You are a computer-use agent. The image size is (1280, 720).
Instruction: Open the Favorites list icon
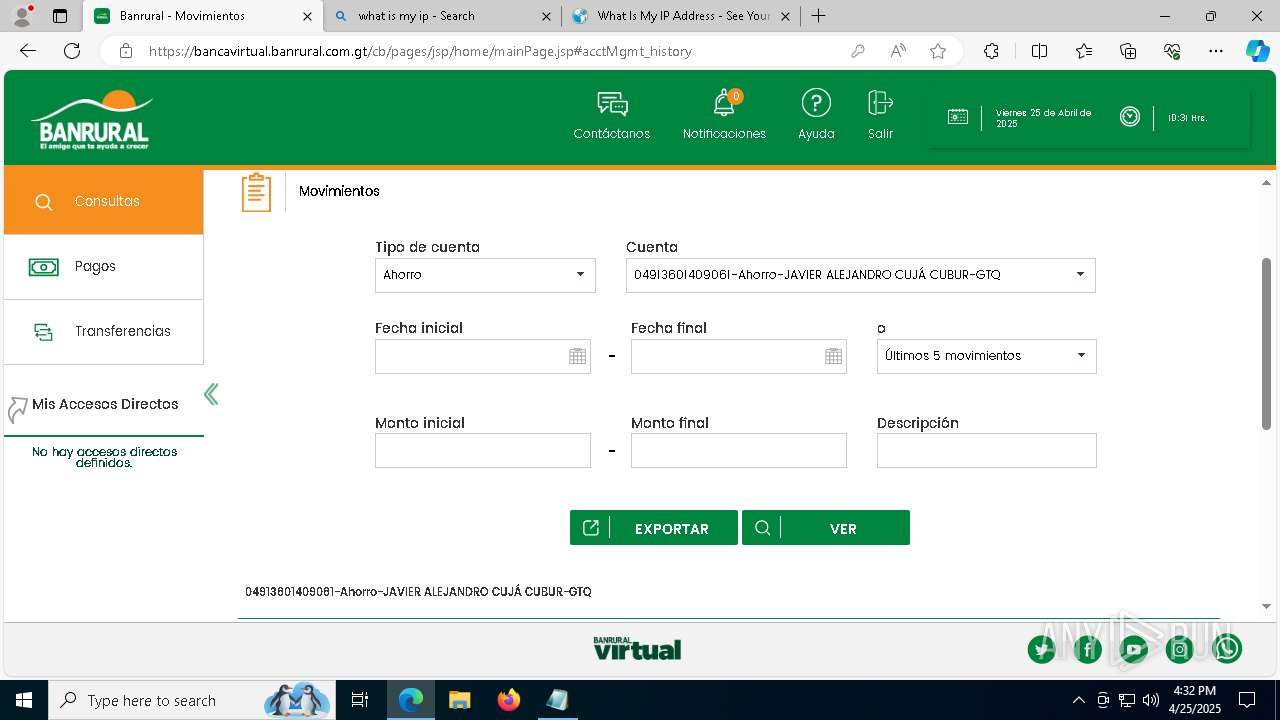(x=1084, y=51)
